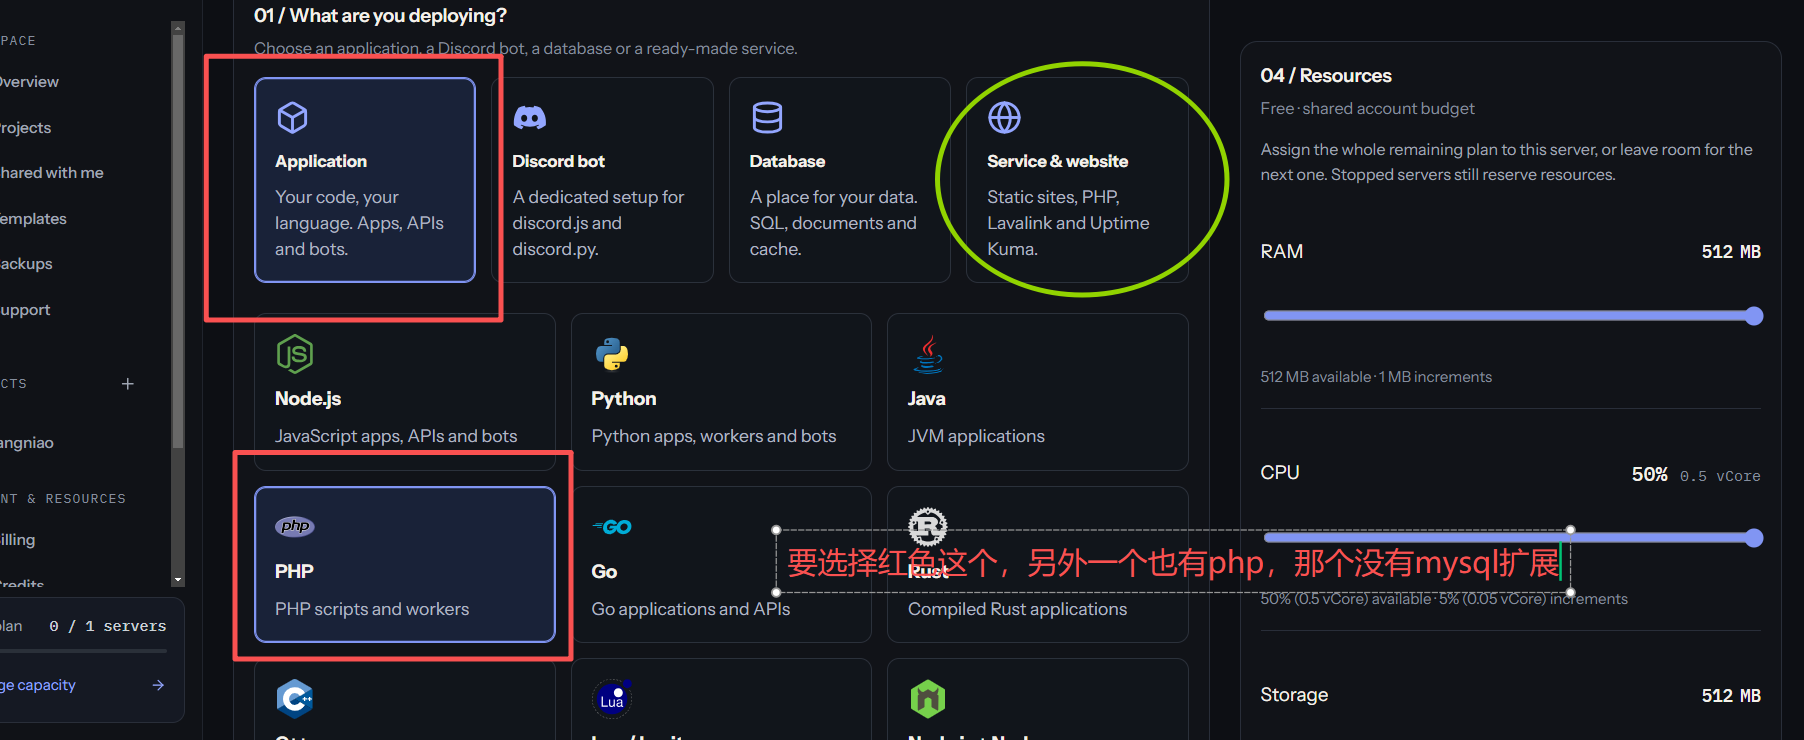Screen dimensions: 1804x740
Task: Click the RAM slider handle
Action: (x=1753, y=316)
